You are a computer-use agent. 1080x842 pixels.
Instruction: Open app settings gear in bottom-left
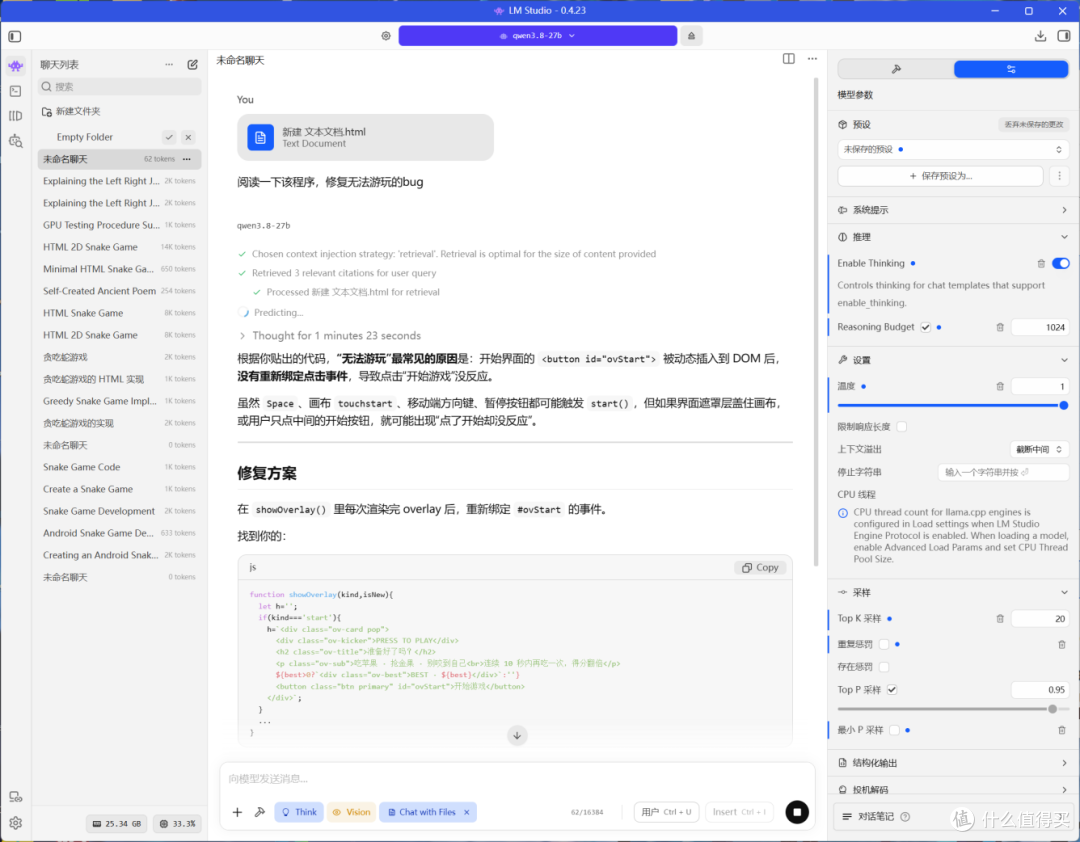(x=15, y=823)
